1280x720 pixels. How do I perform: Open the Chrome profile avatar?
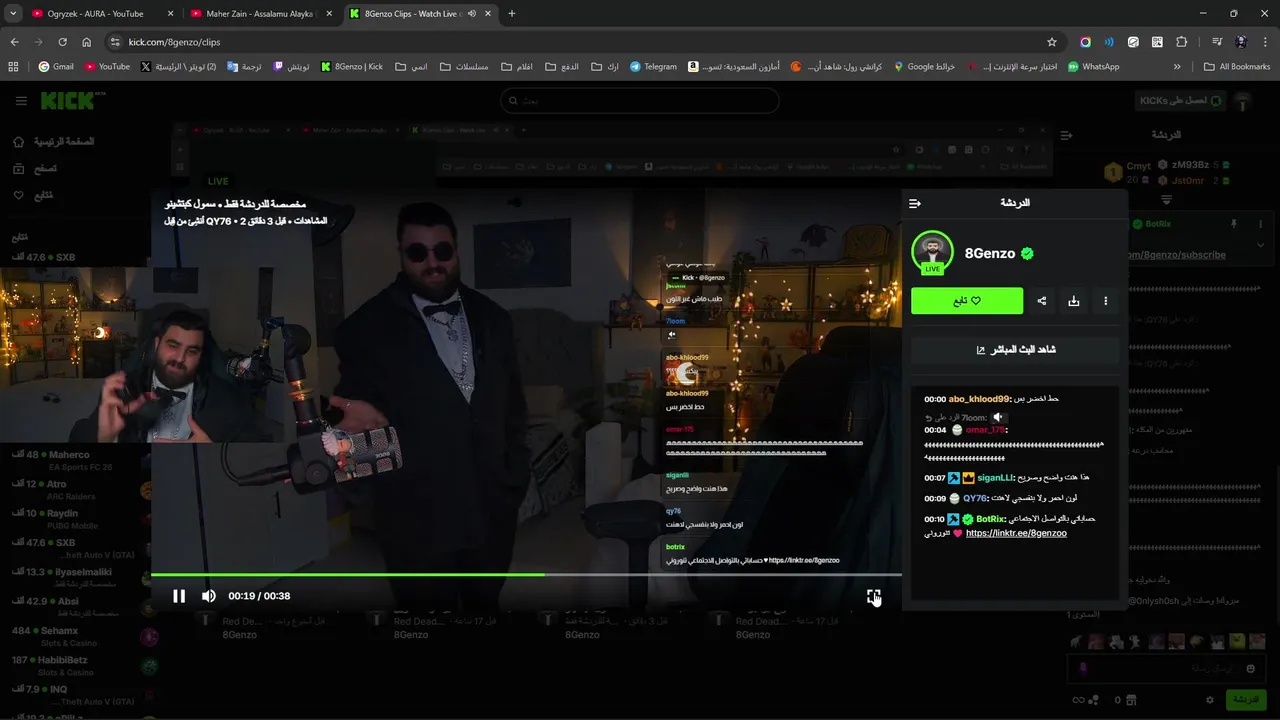(1241, 42)
